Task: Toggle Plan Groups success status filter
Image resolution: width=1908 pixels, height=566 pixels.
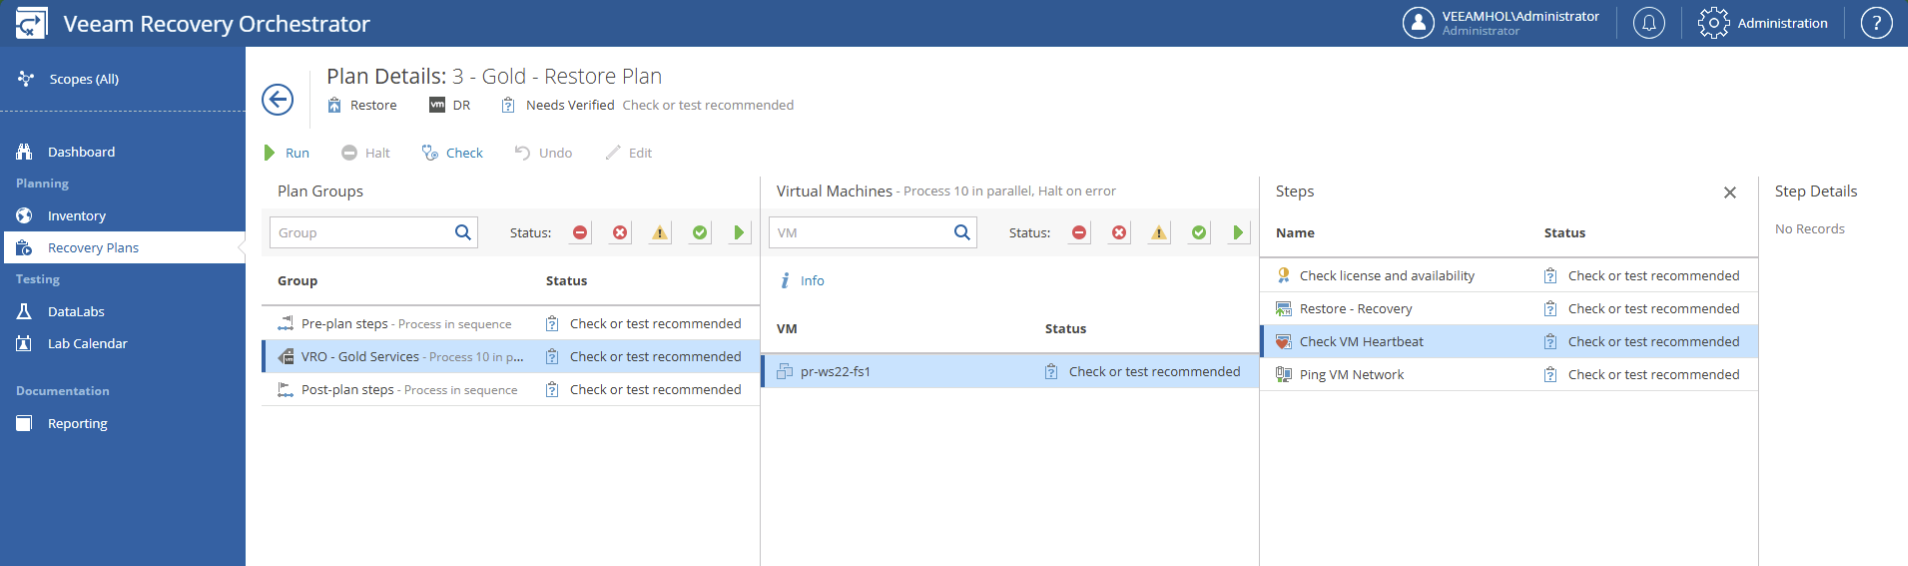Action: [700, 233]
